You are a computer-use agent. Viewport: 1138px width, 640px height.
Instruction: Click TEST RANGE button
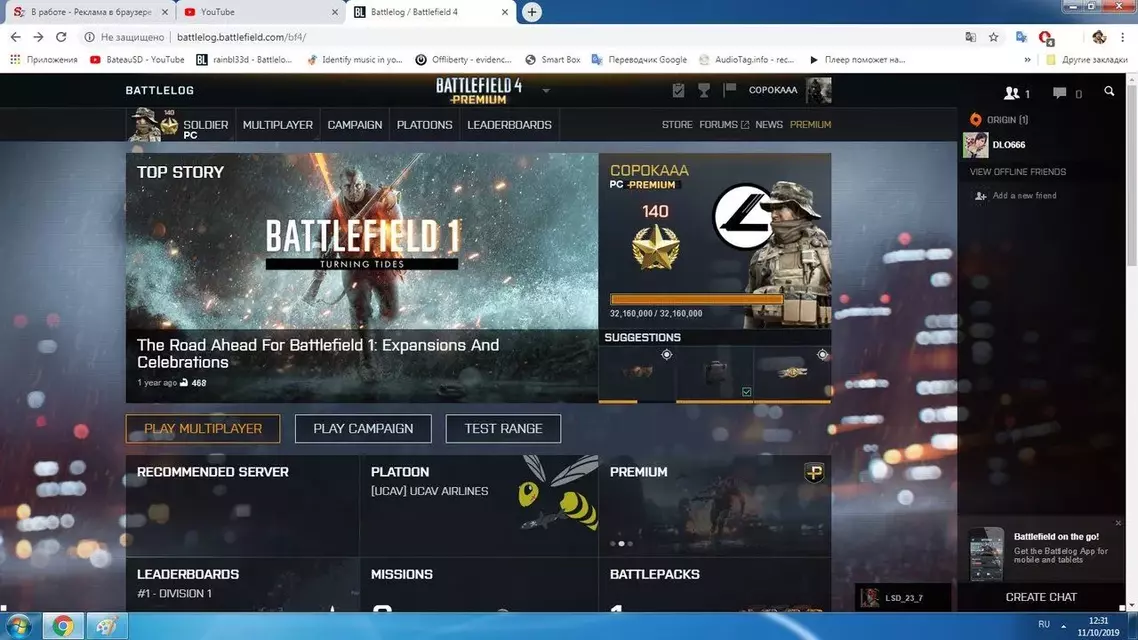click(503, 429)
